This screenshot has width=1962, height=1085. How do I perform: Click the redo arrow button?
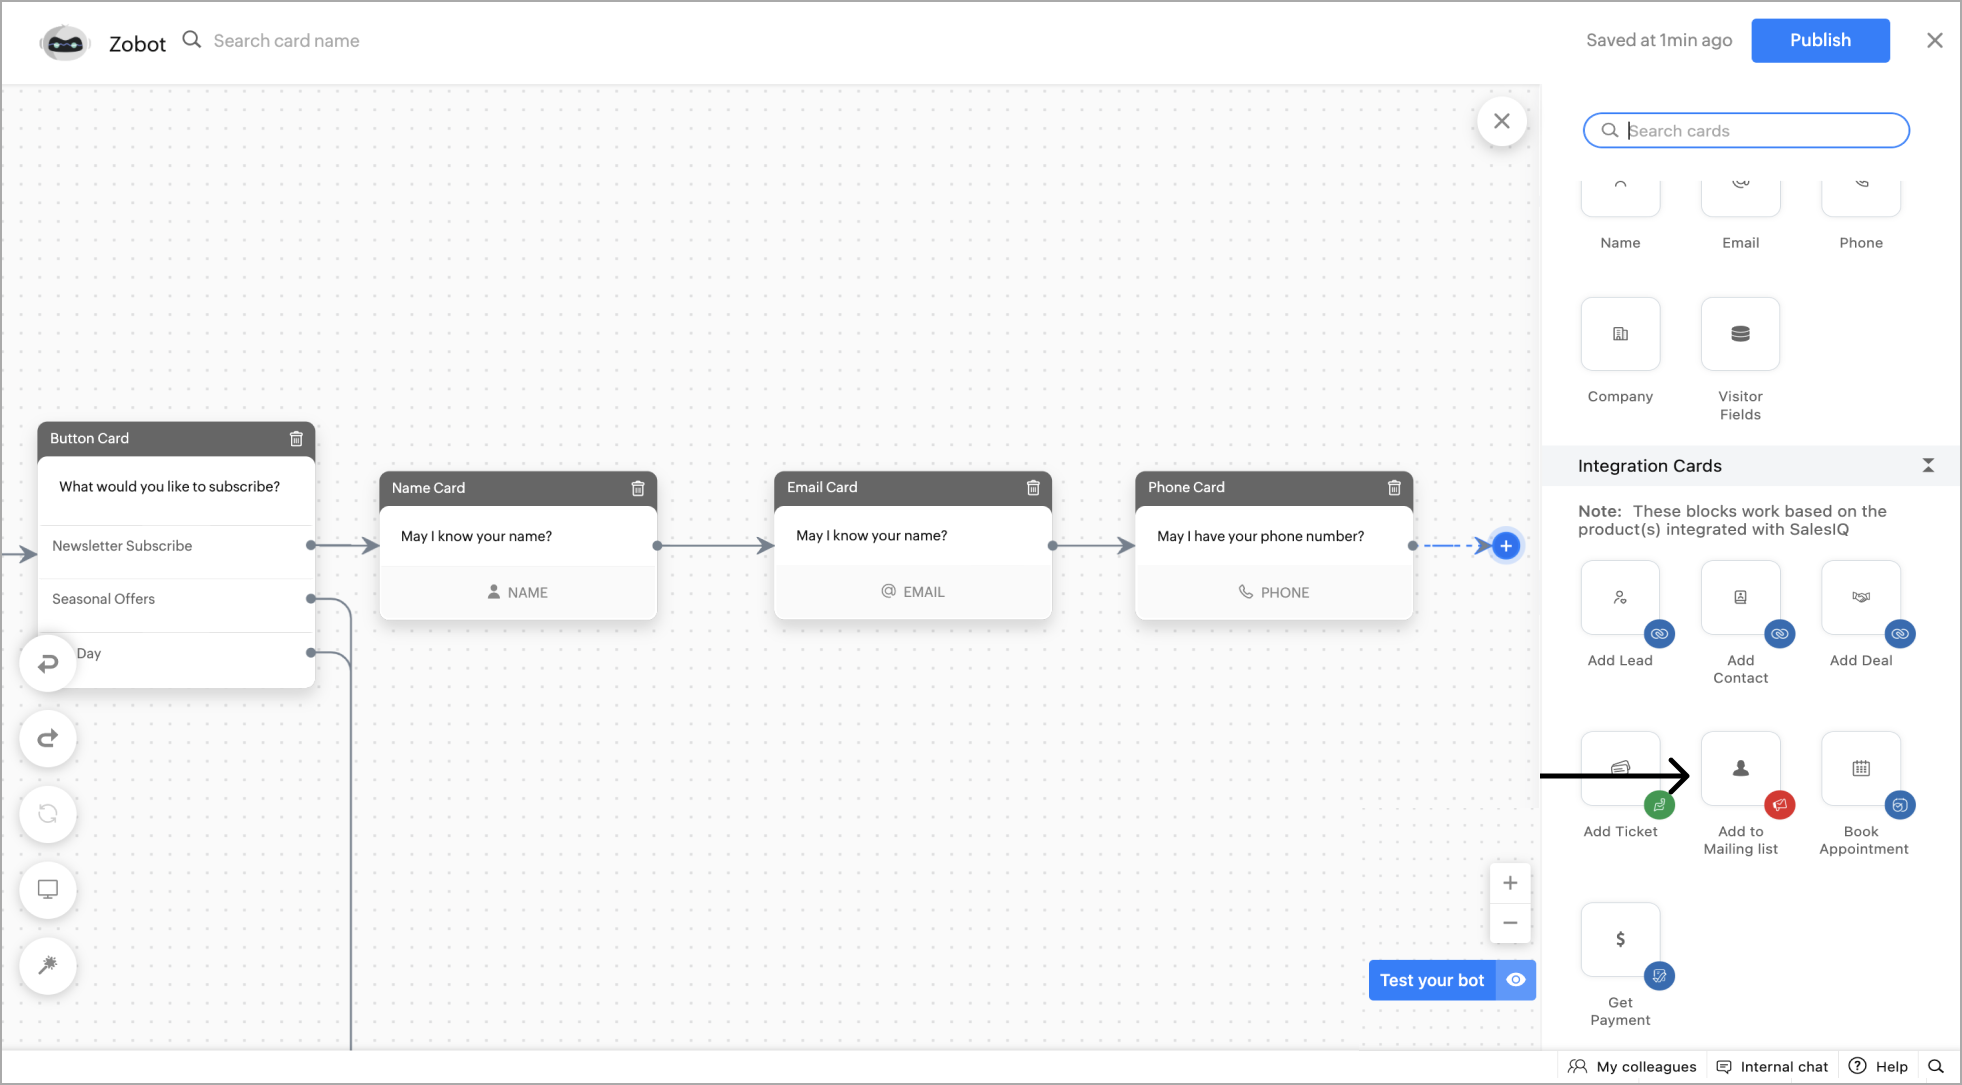(x=48, y=739)
